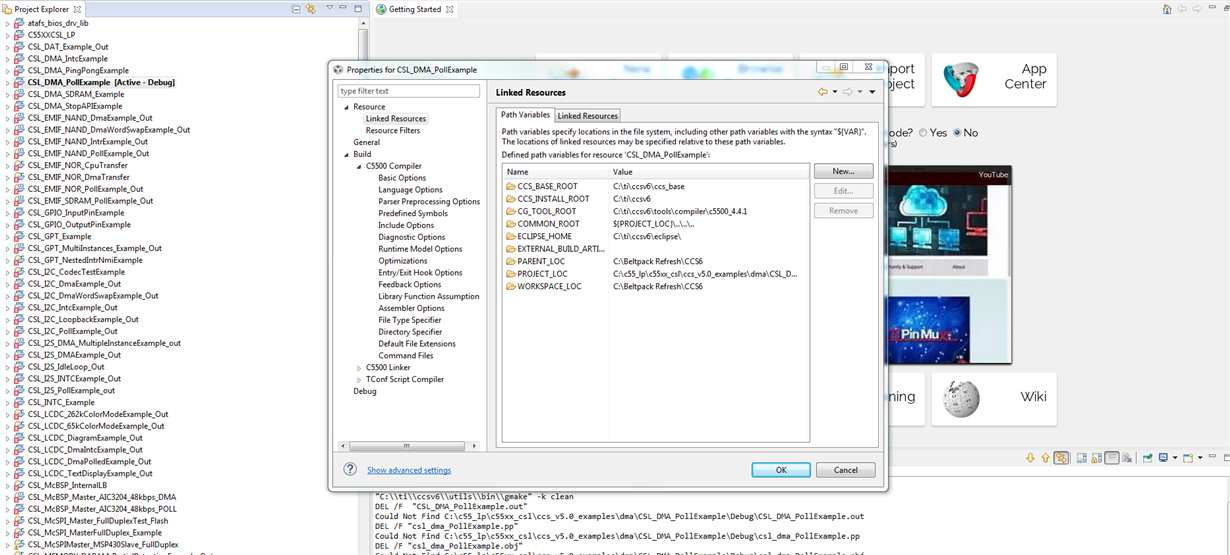This screenshot has width=1230, height=555.
Task: Click the project icon of C55XXCSL_LP
Action: (x=20, y=35)
